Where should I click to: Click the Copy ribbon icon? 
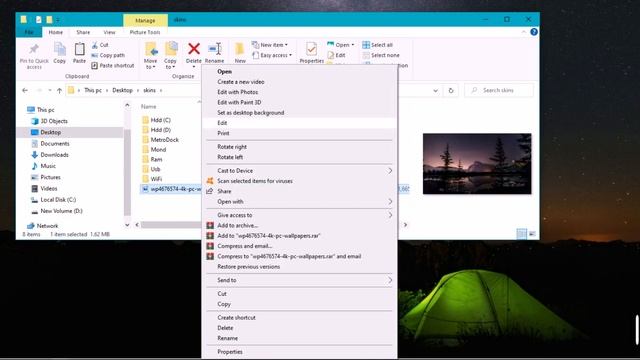[60, 49]
